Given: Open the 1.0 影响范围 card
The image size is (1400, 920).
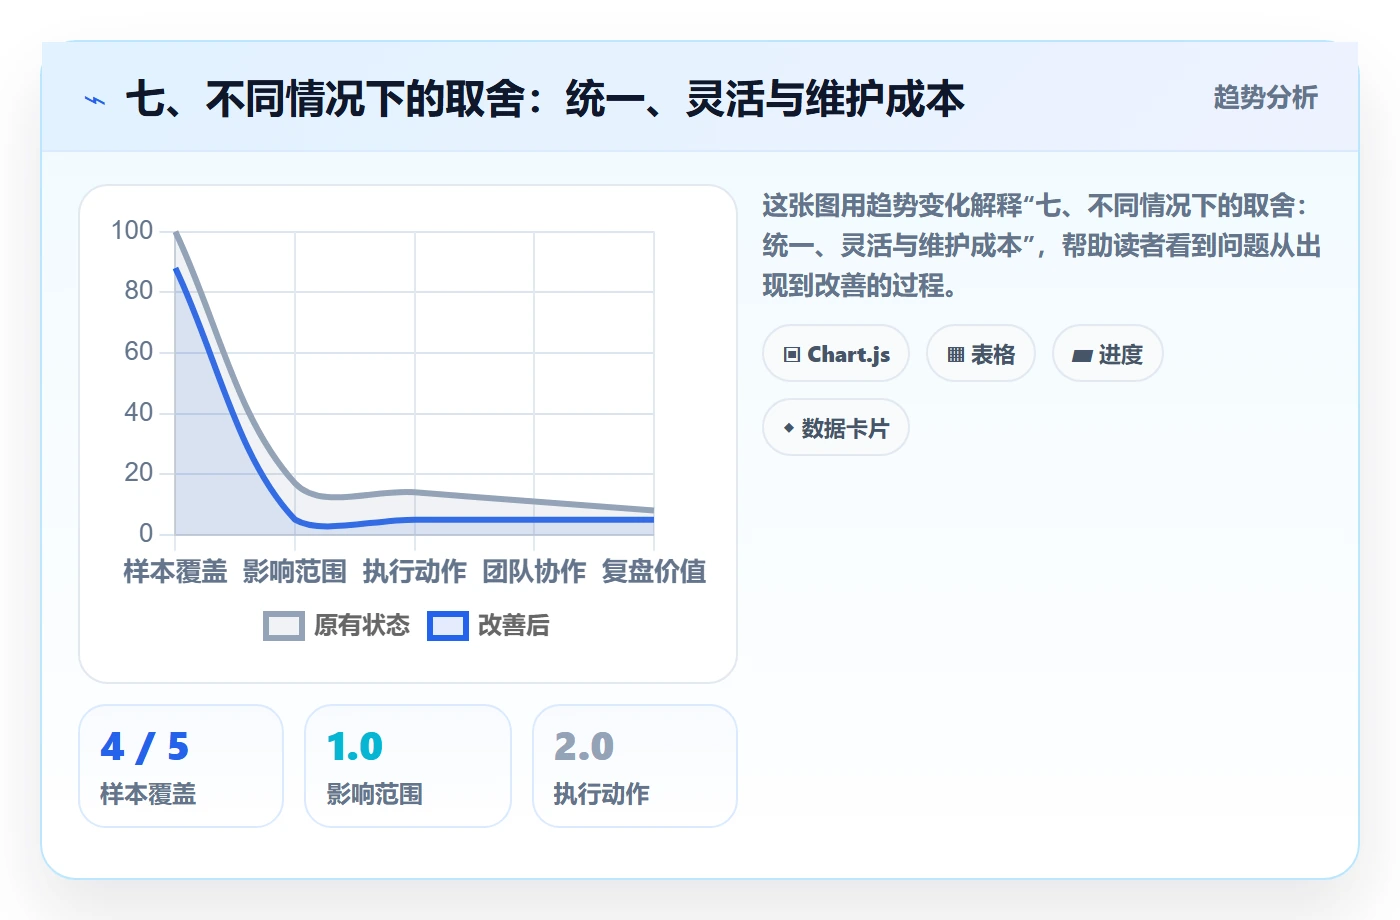Looking at the screenshot, I should (x=408, y=766).
